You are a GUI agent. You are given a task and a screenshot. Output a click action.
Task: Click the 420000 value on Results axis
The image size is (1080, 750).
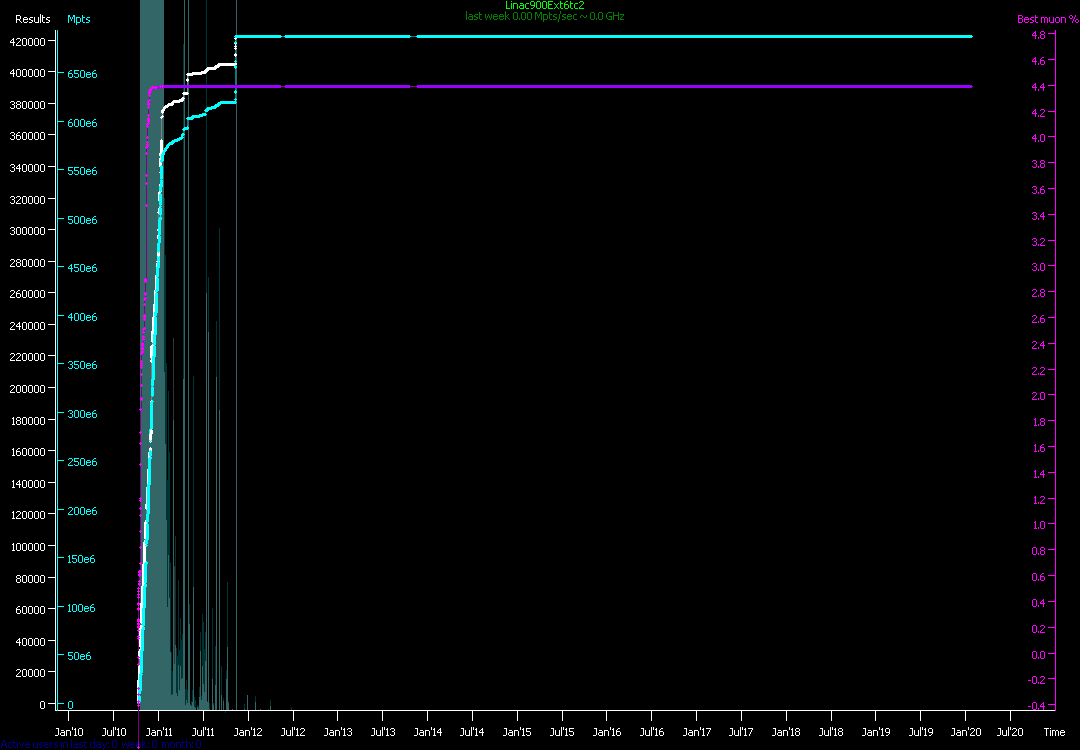[28, 41]
